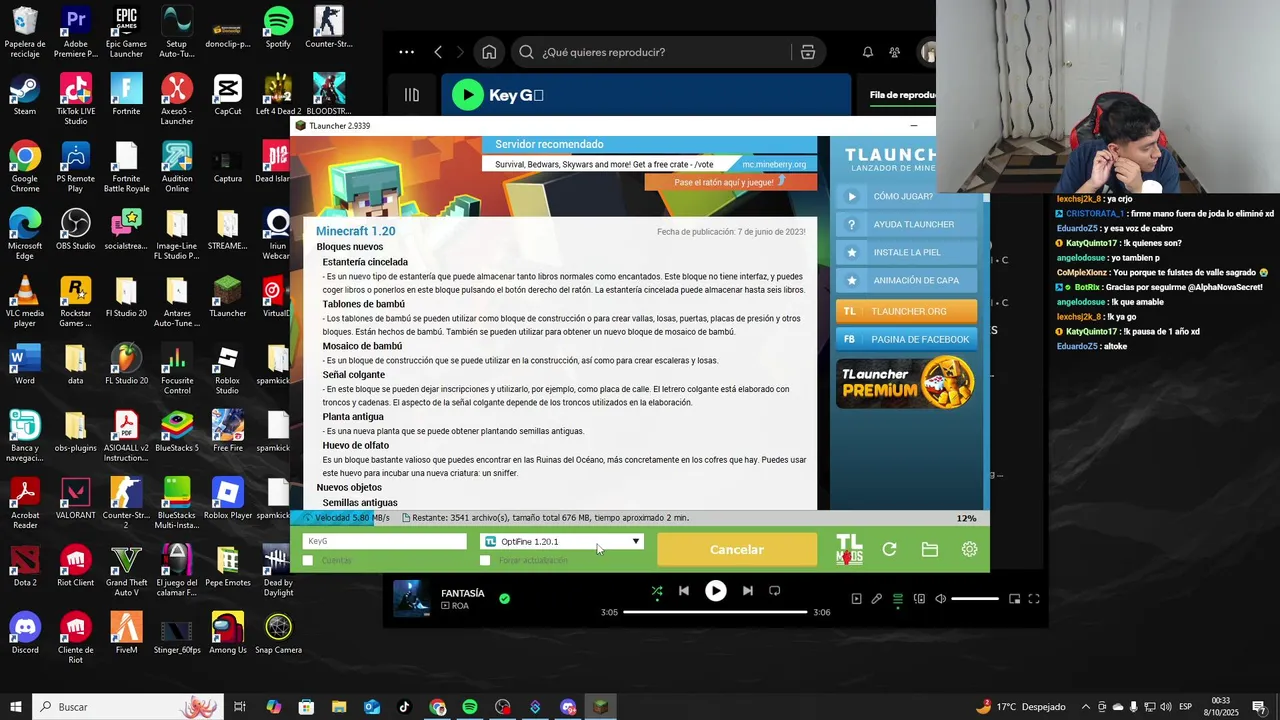
Task: Select Discord desktop icon
Action: 25,634
